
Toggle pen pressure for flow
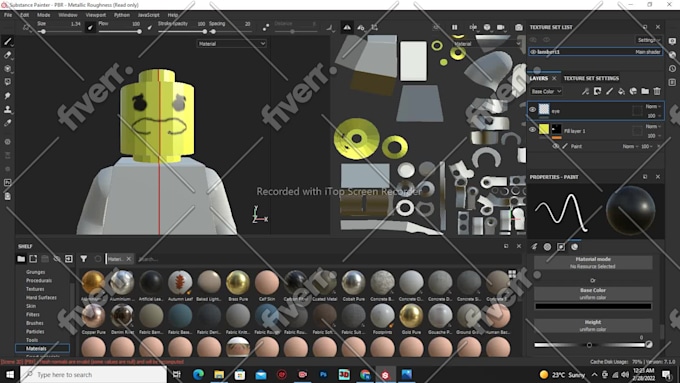point(149,28)
